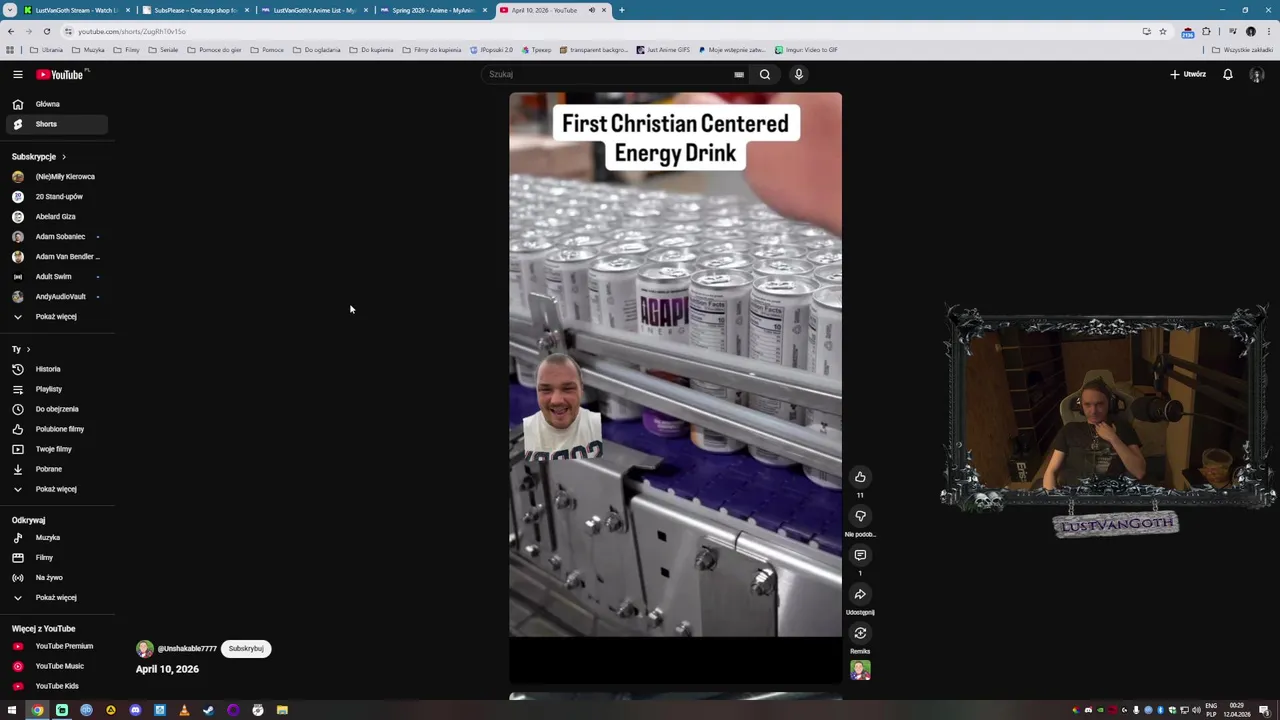Expand the Ty section chevron
This screenshot has width=1280, height=720.
click(28, 349)
